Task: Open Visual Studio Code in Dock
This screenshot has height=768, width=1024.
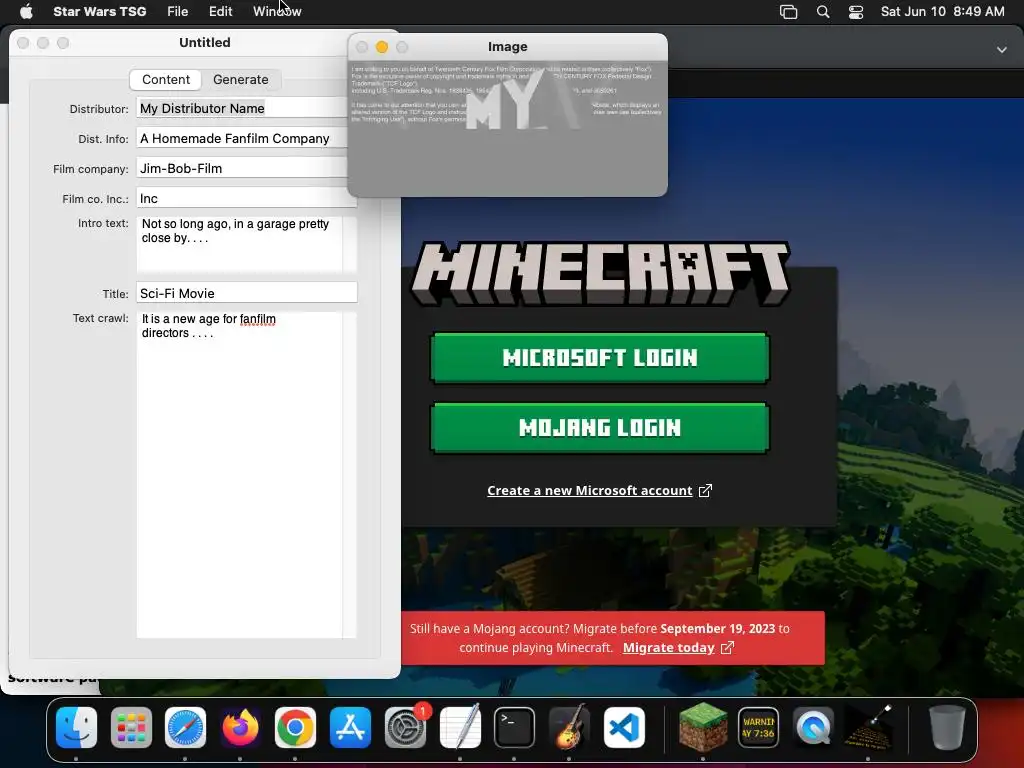Action: [624, 727]
